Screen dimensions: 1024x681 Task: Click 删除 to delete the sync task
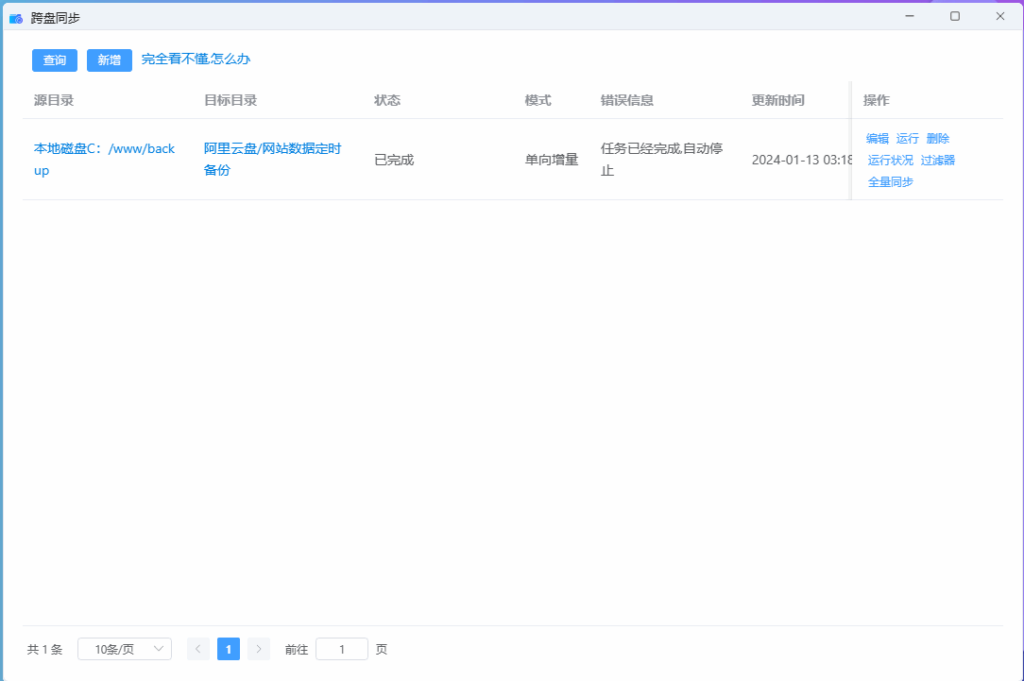coord(940,138)
